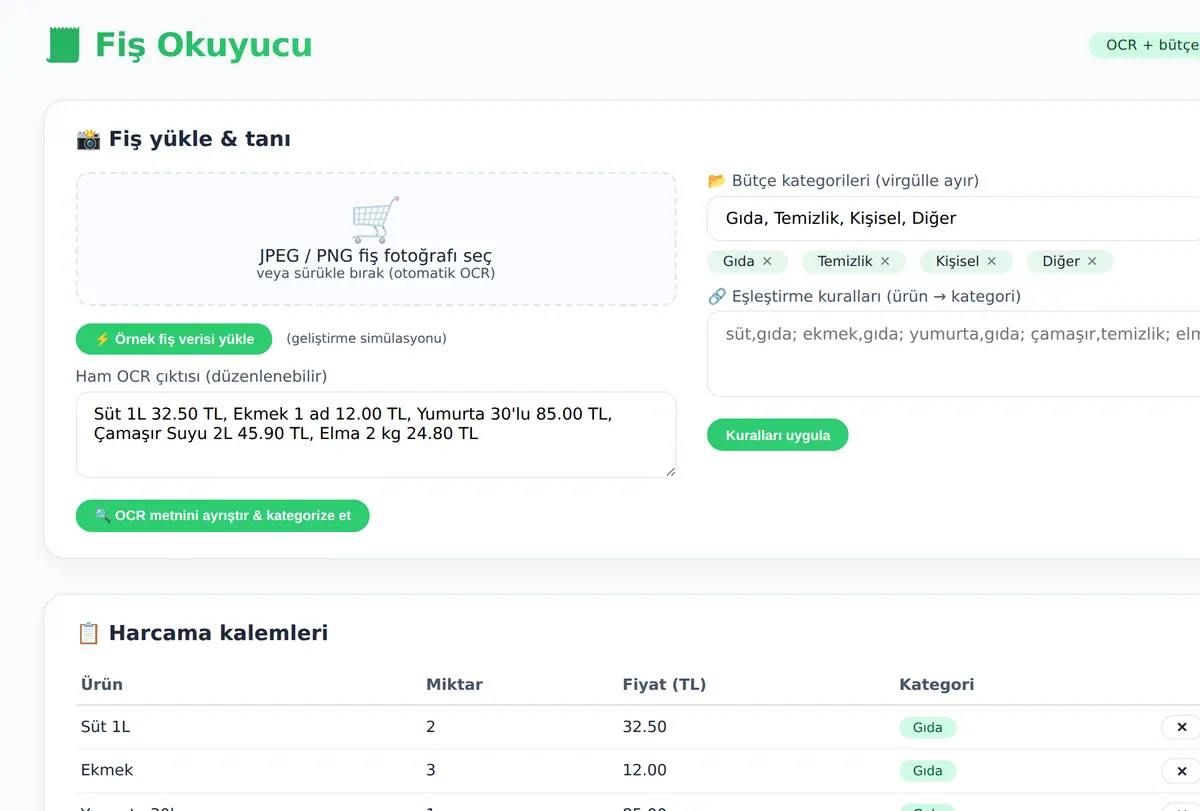
Task: Click the shopping cart upload icon
Action: [375, 220]
